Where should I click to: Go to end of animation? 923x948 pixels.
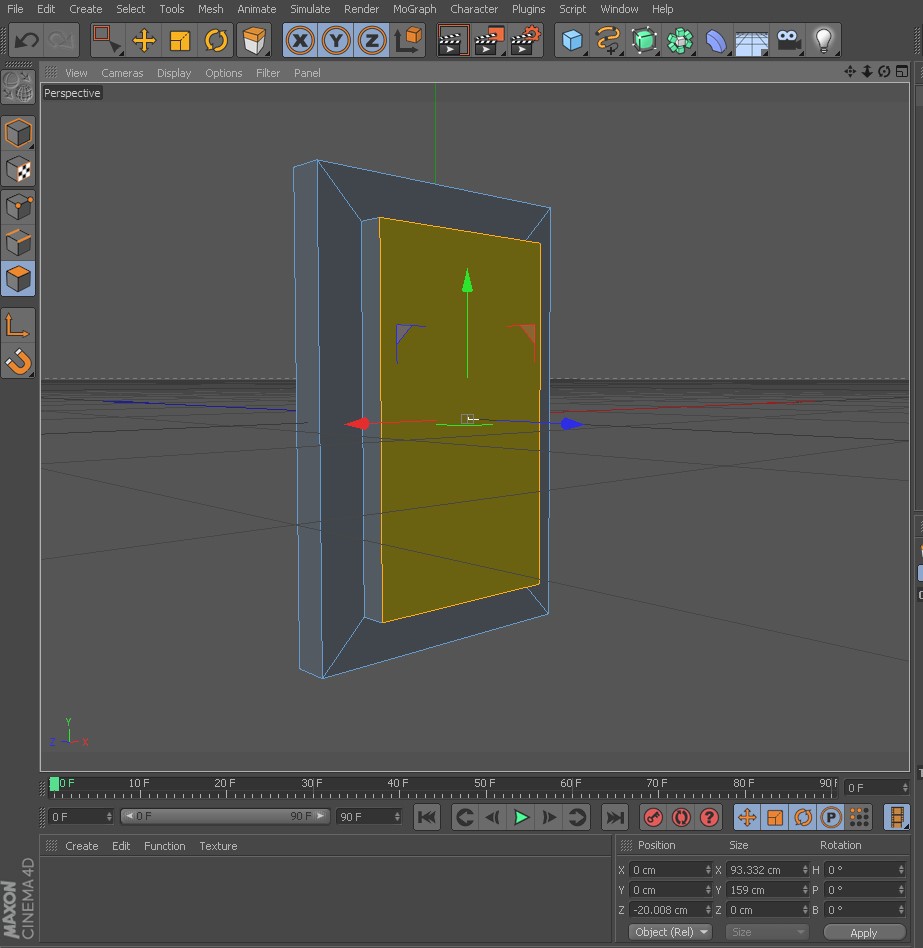615,818
